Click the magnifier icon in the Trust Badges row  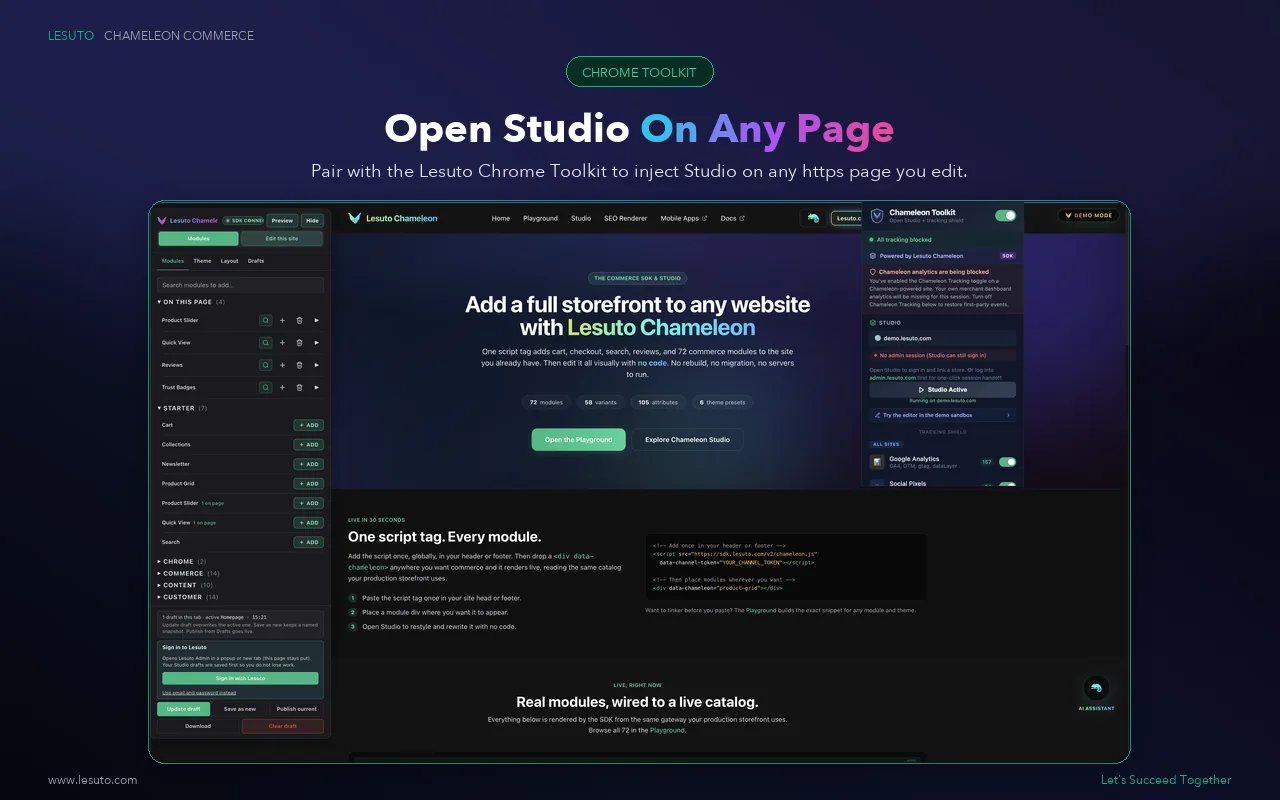pyautogui.click(x=266, y=387)
